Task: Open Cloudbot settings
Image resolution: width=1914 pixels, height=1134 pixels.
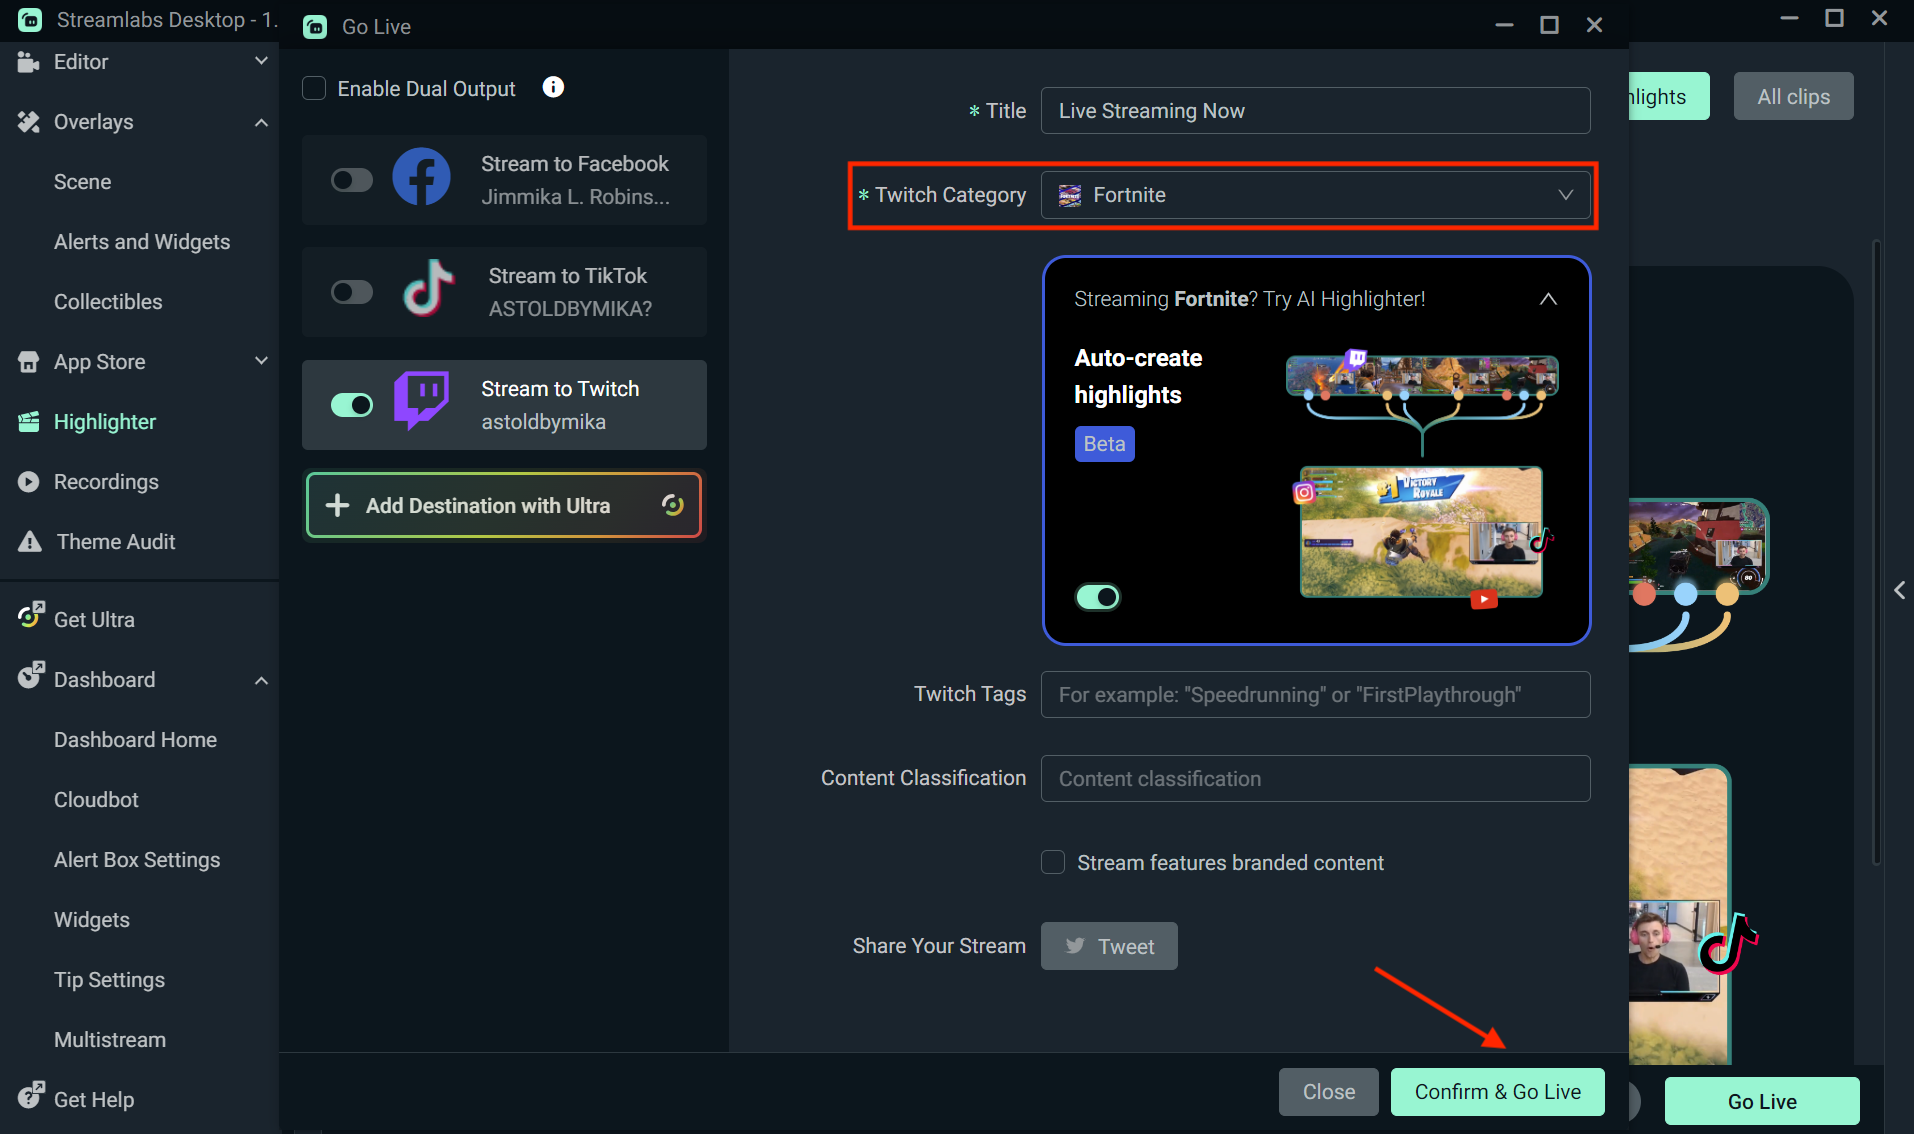Action: 96,799
